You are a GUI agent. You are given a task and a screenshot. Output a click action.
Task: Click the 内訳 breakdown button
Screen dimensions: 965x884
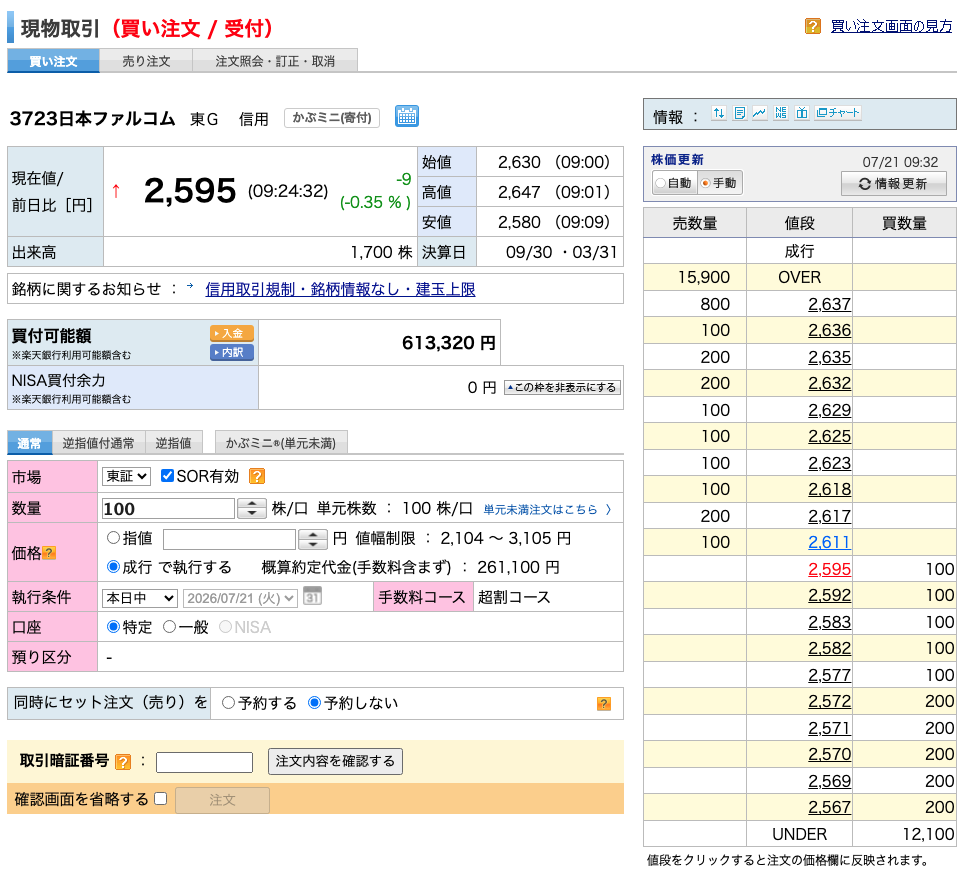(231, 352)
